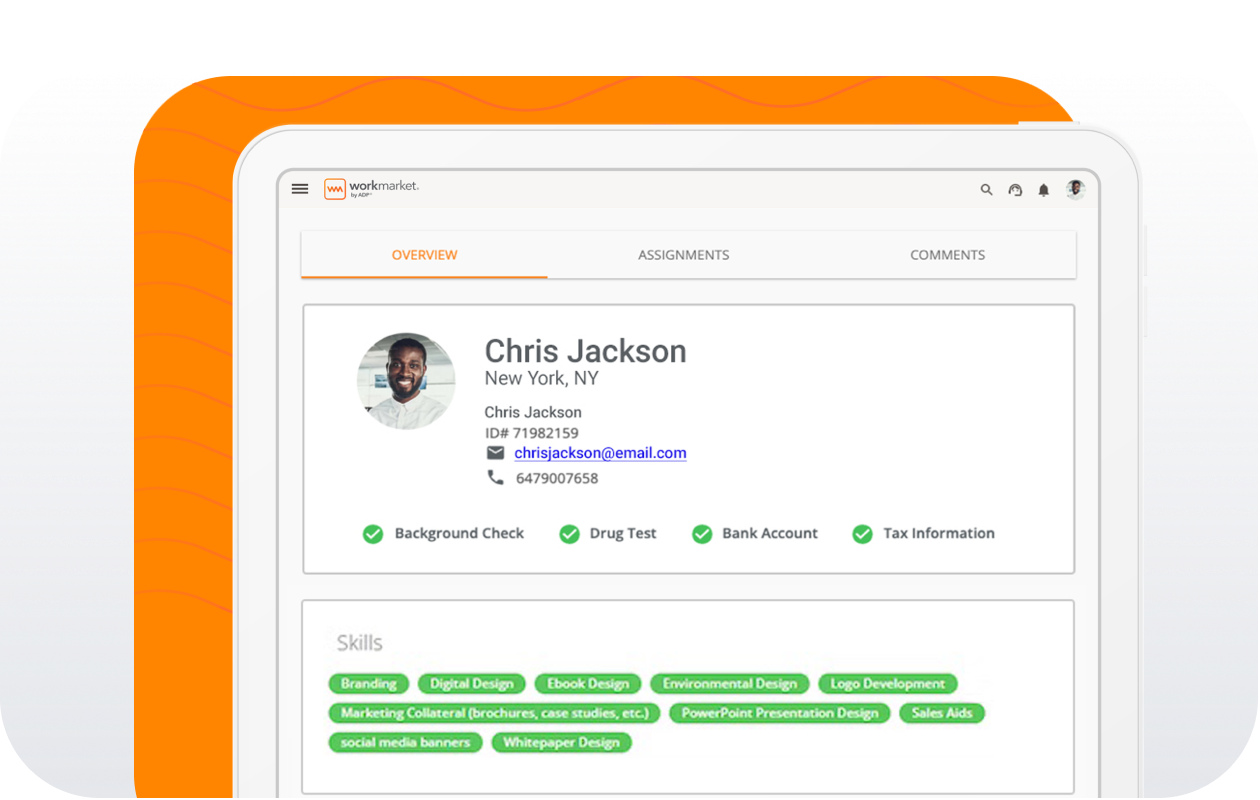
Task: Open the Comments tab
Action: tap(947, 255)
